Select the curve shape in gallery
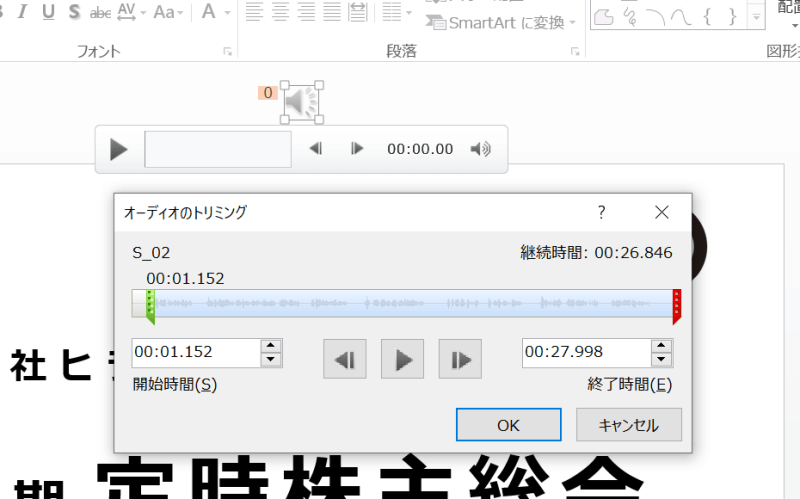The height and width of the screenshot is (499, 800). point(681,17)
